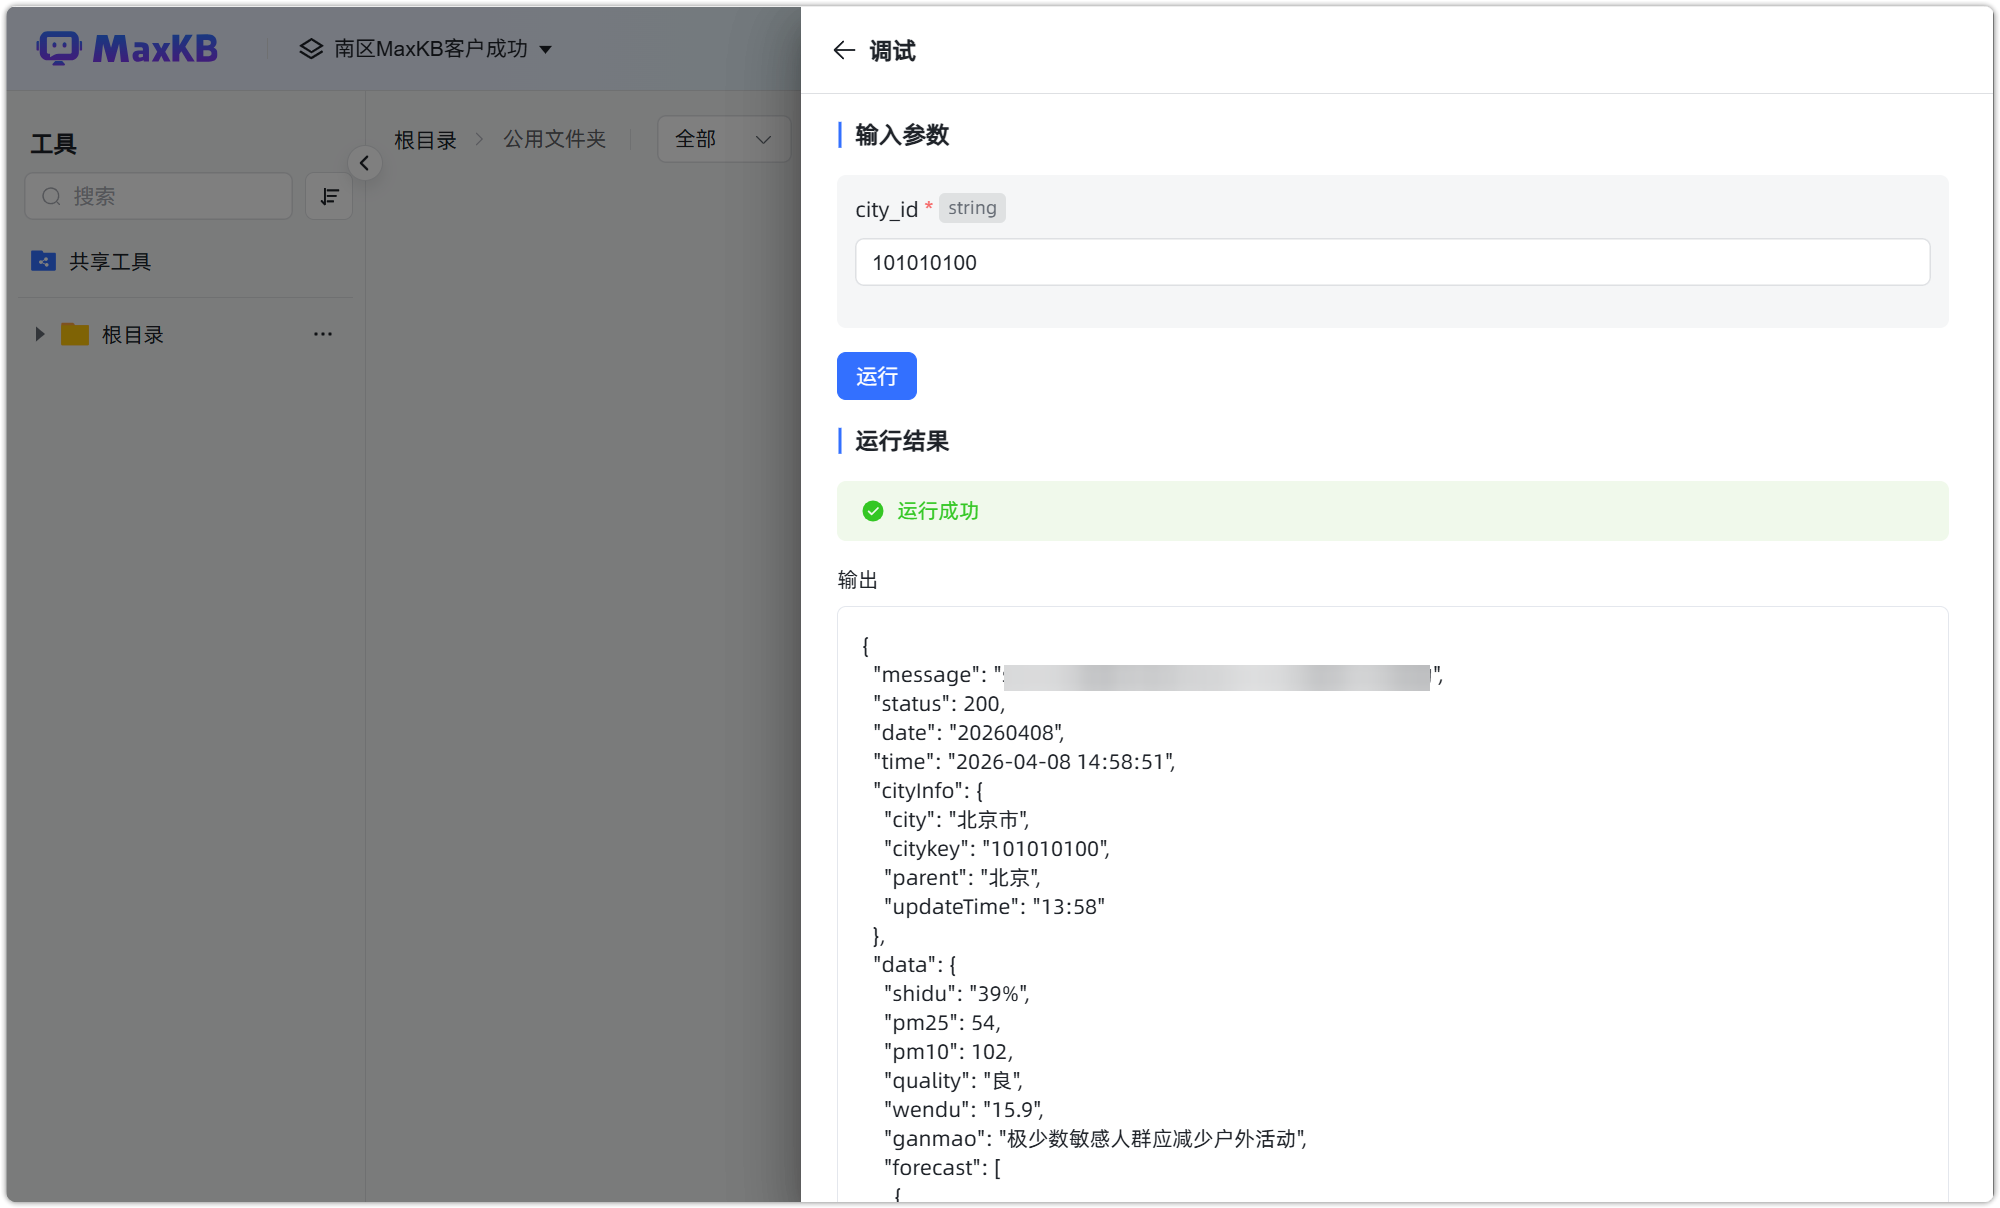The height and width of the screenshot is (1208, 2000).
Task: Click the "parent": "北京" output line
Action: pyautogui.click(x=962, y=878)
